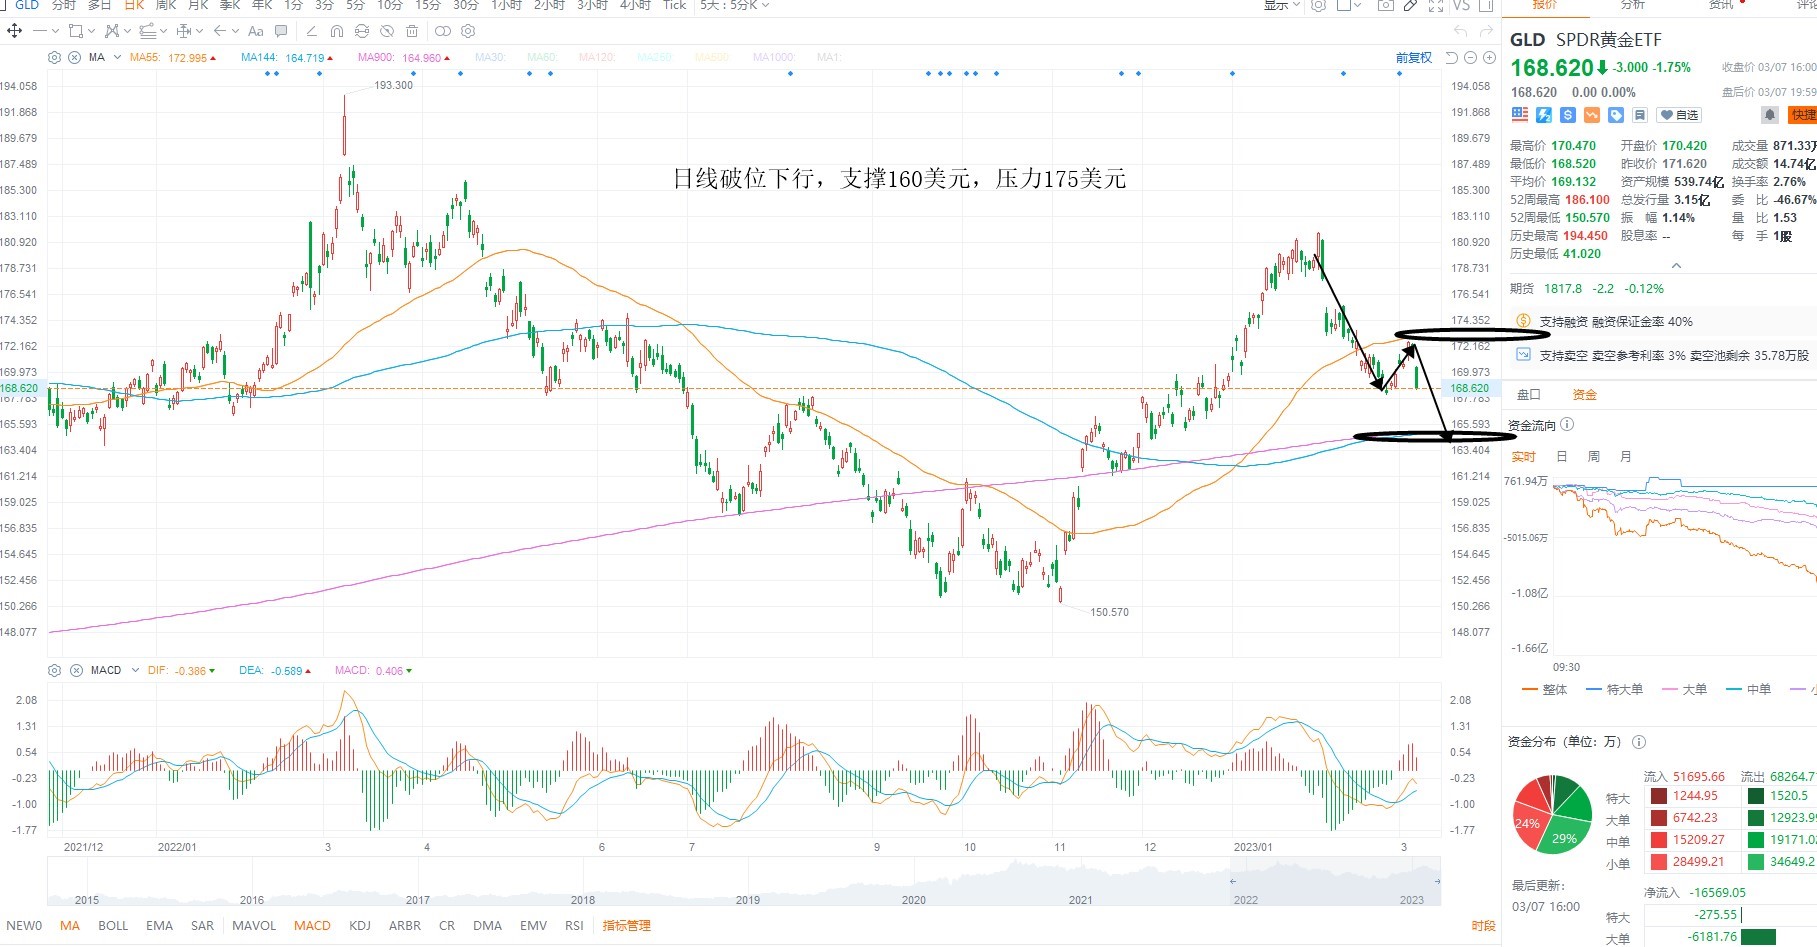Screen dimensions: 1817x947
Task: Click the chart undo arrow
Action: [1460, 31]
